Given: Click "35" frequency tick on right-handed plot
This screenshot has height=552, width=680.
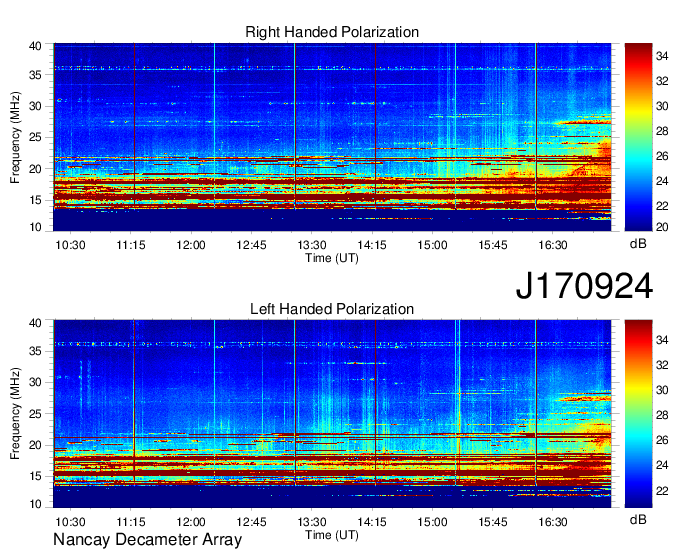Looking at the screenshot, I should tap(35, 75).
